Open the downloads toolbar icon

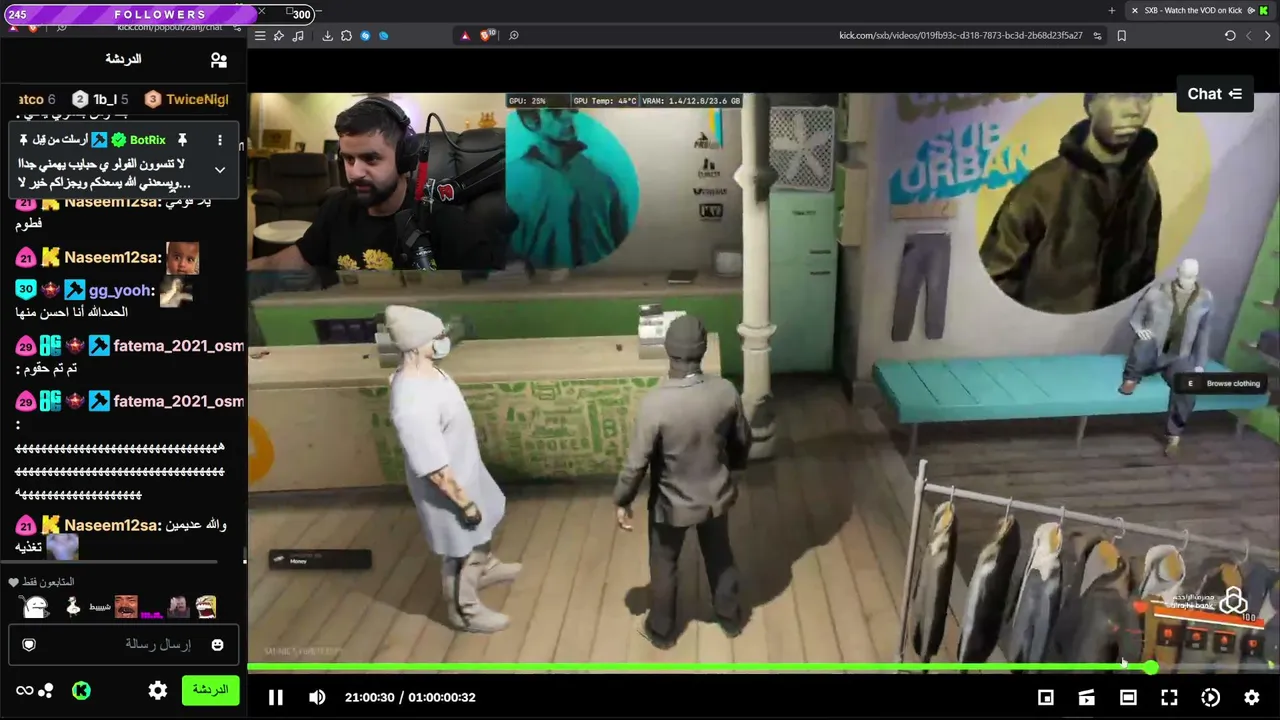(x=327, y=36)
